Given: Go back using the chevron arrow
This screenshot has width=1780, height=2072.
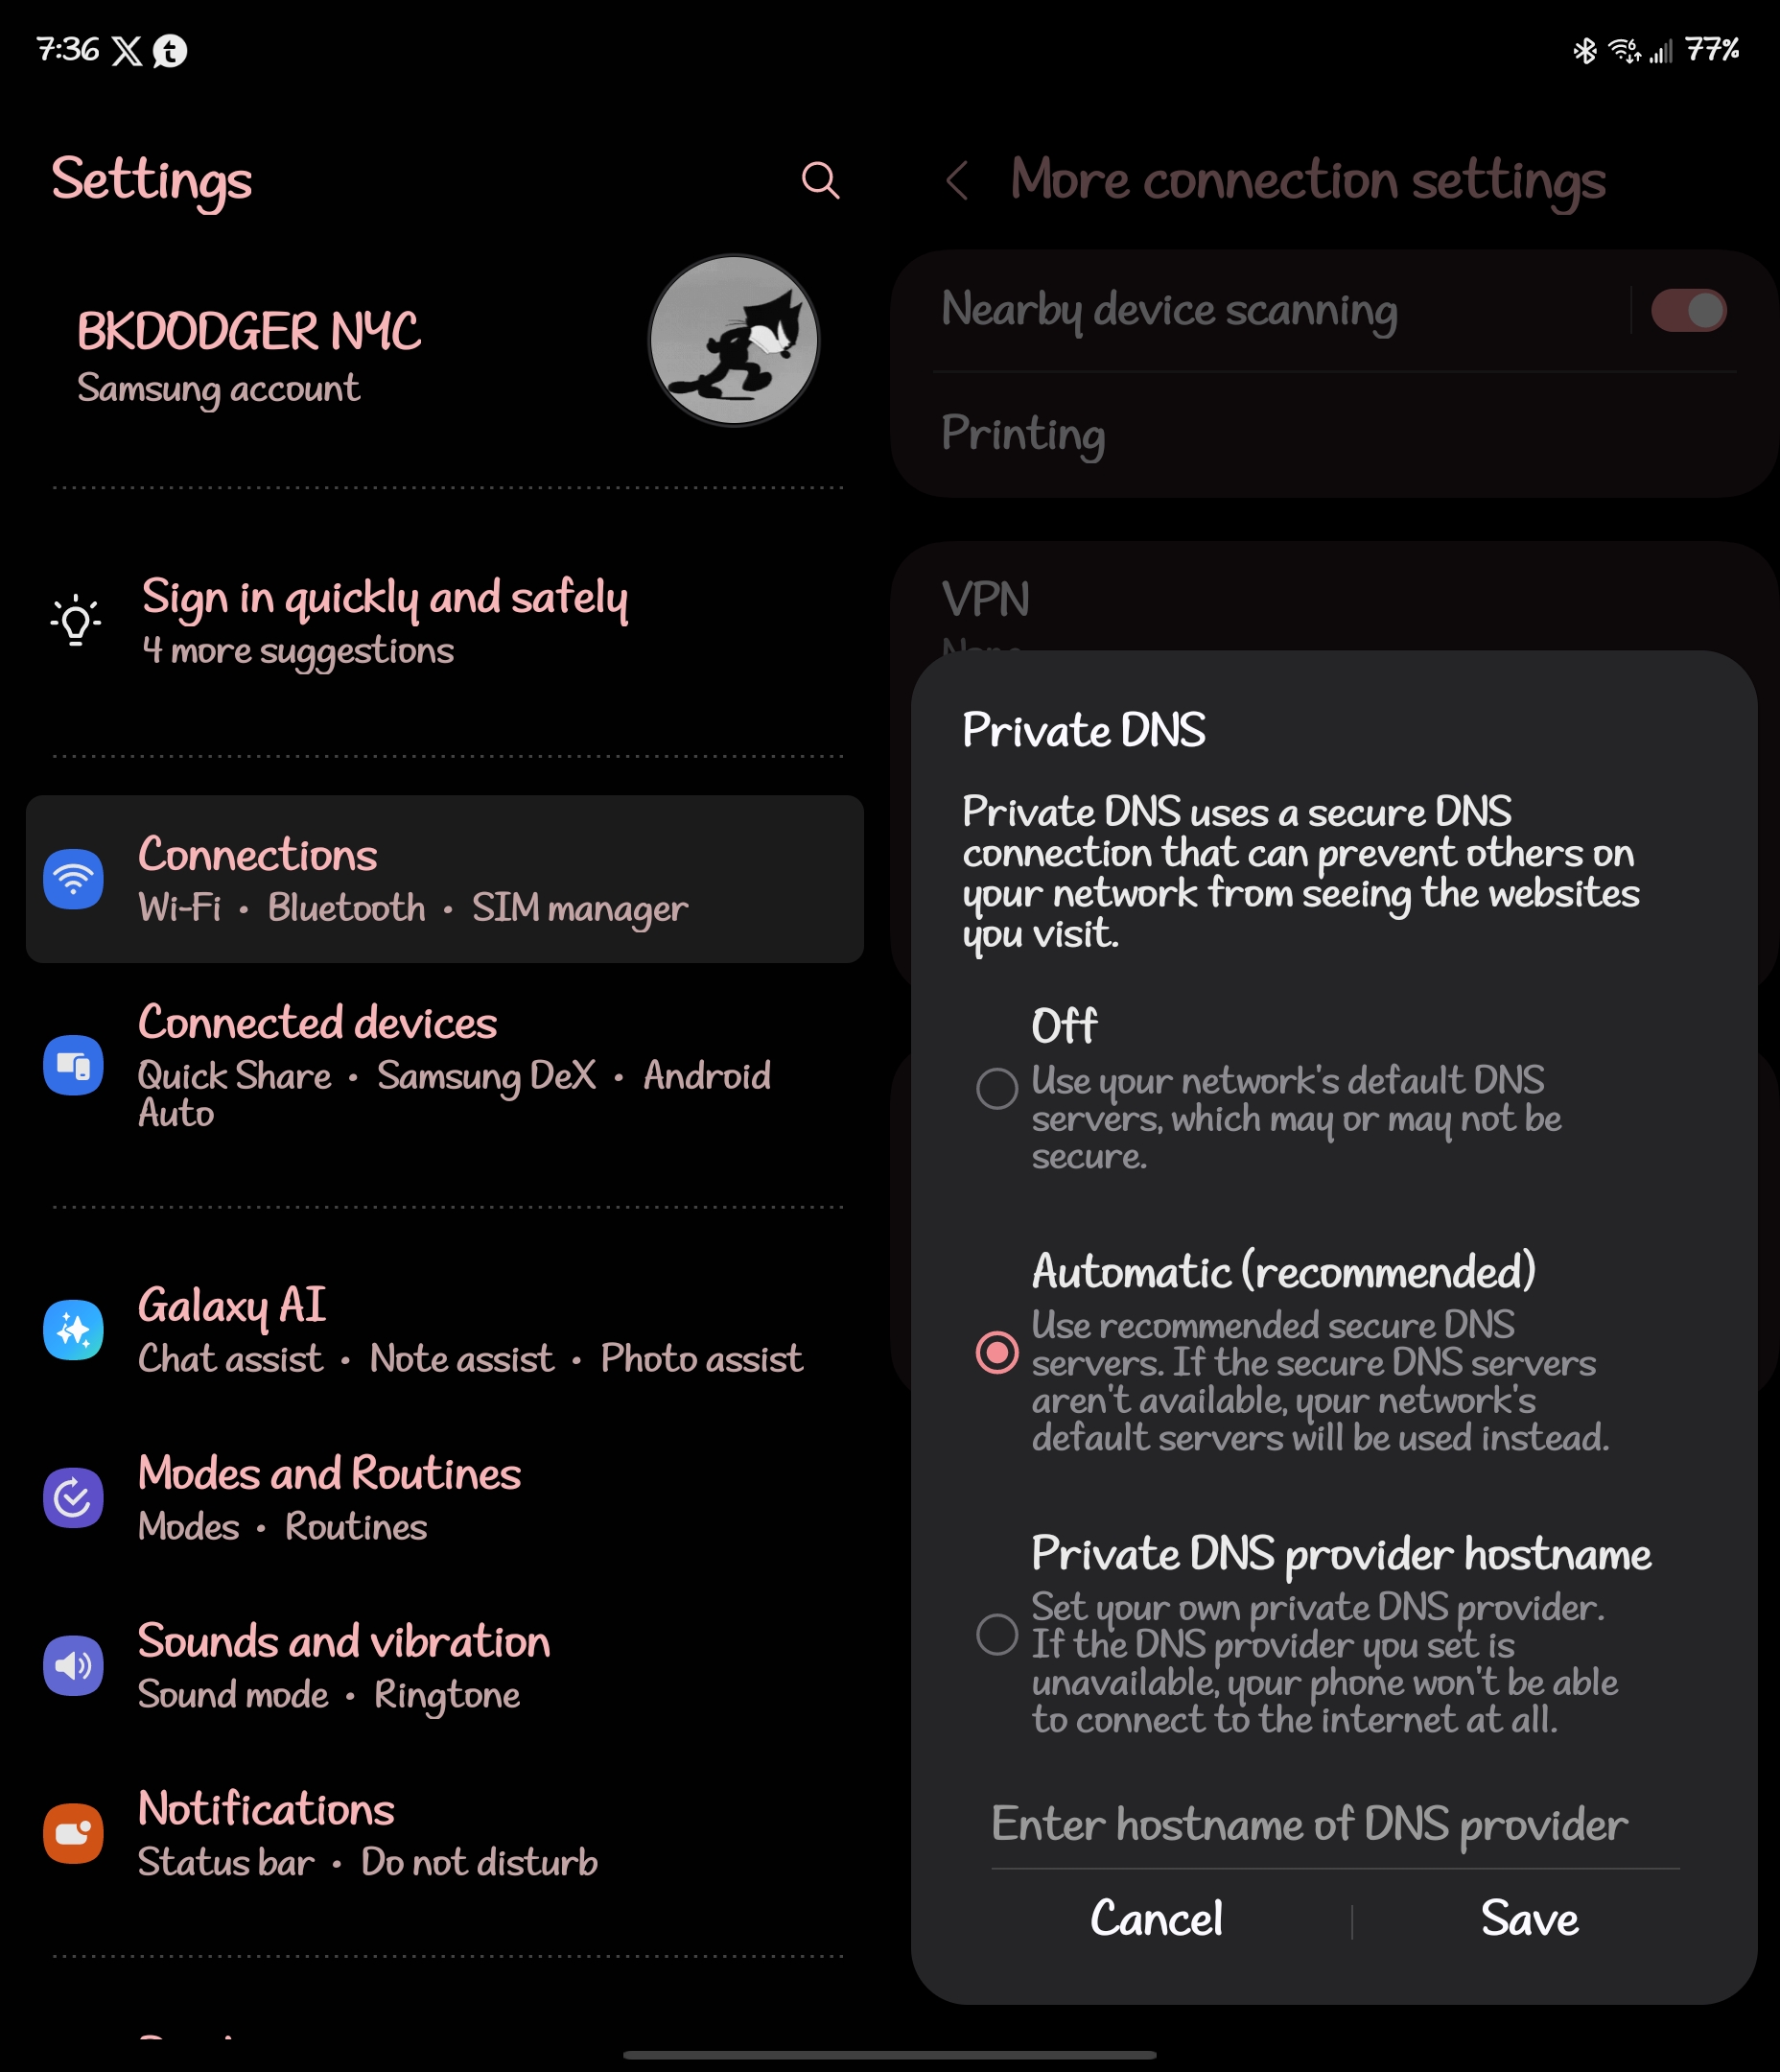Looking at the screenshot, I should (x=957, y=181).
